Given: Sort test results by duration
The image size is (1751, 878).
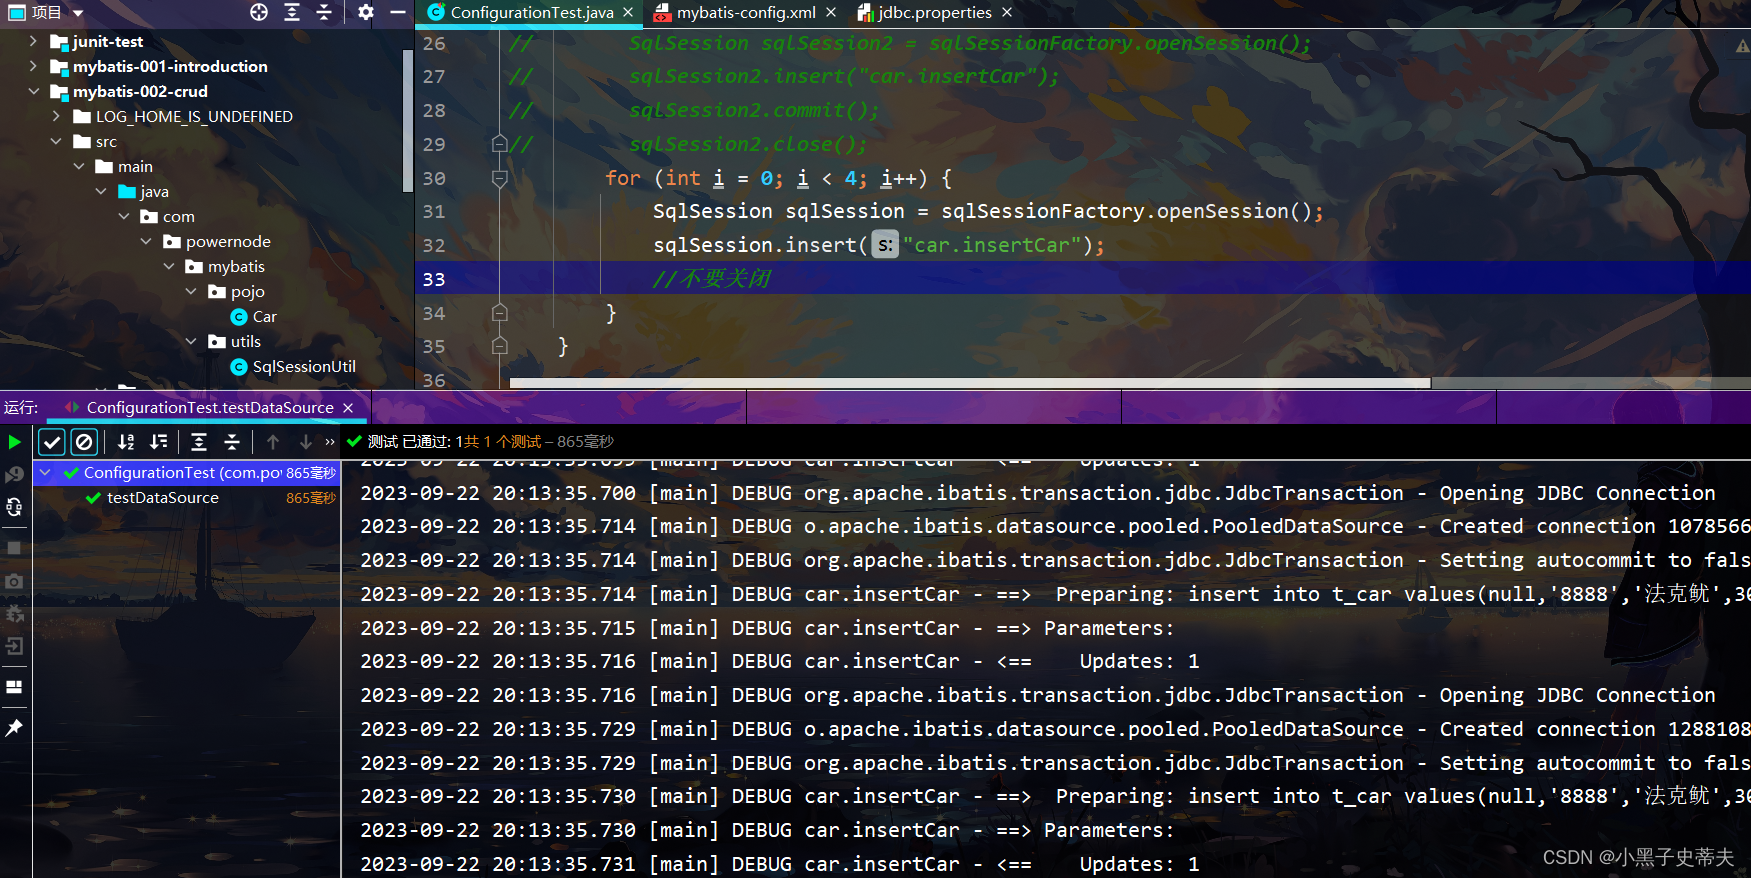Looking at the screenshot, I should click(x=158, y=441).
